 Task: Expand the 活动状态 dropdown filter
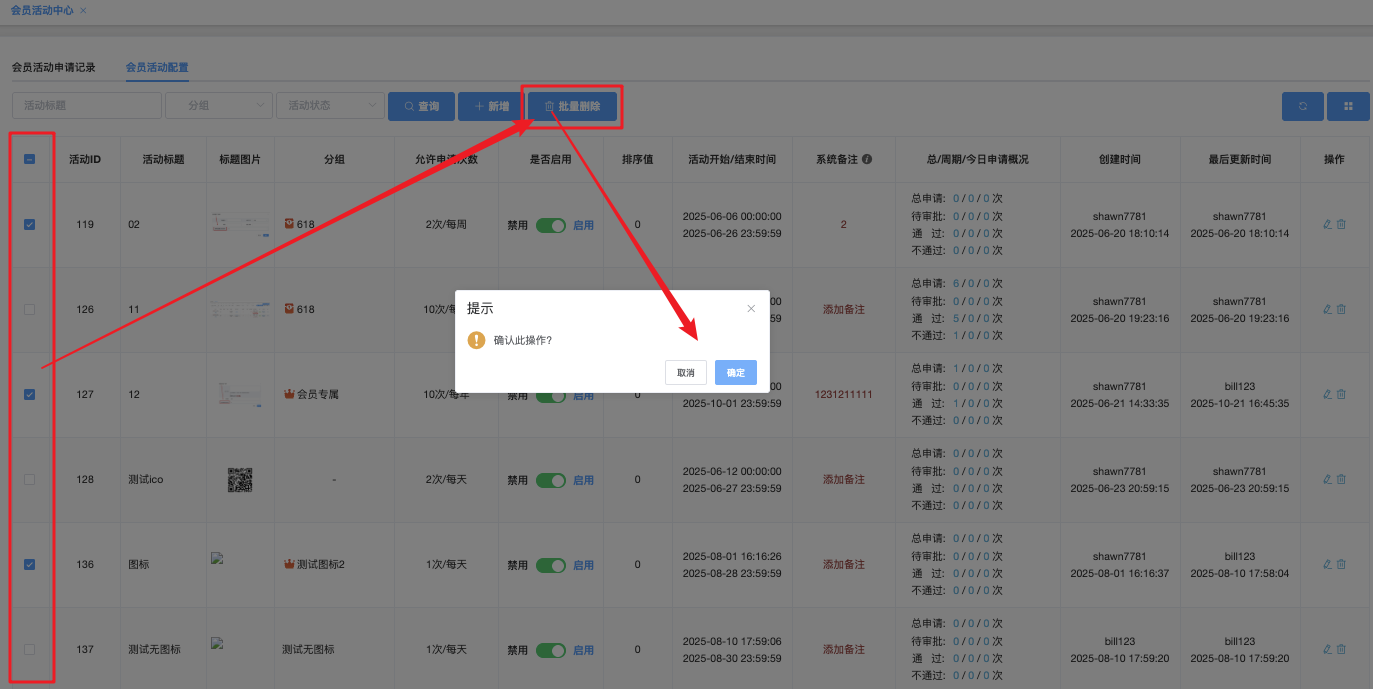pos(330,106)
